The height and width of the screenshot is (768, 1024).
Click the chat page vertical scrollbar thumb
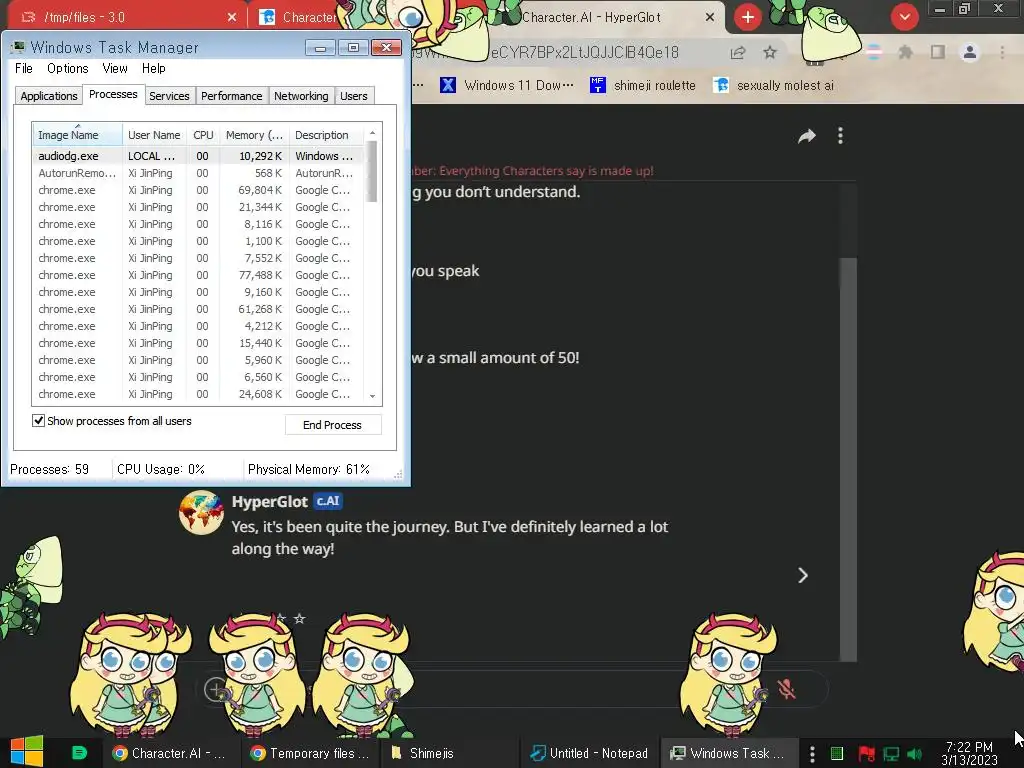pyautogui.click(x=848, y=459)
